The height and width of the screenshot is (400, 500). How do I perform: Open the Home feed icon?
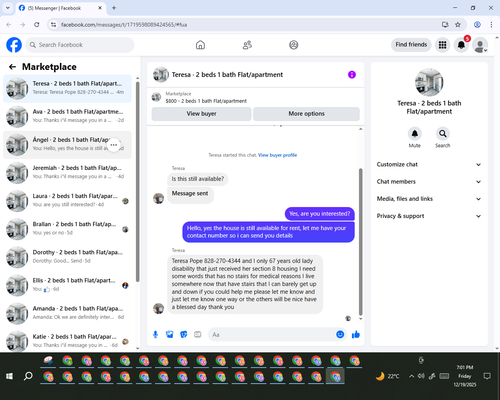pos(200,45)
